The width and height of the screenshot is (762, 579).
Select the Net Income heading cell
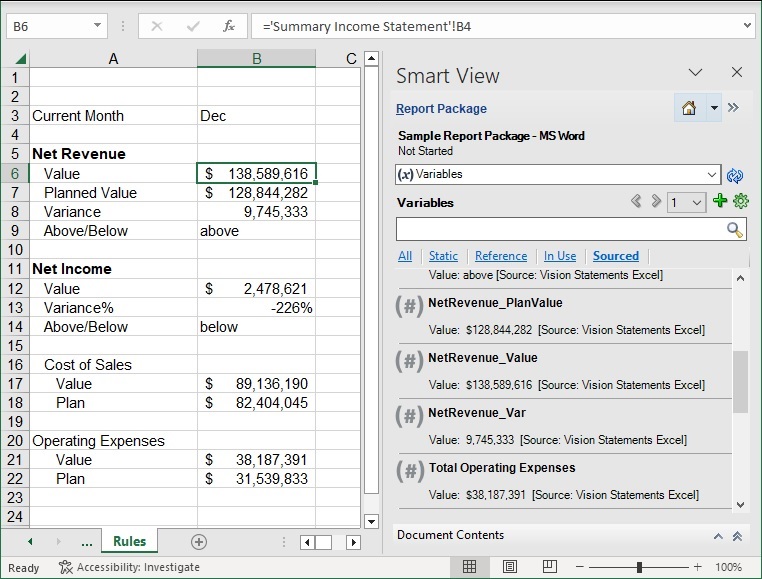point(113,269)
